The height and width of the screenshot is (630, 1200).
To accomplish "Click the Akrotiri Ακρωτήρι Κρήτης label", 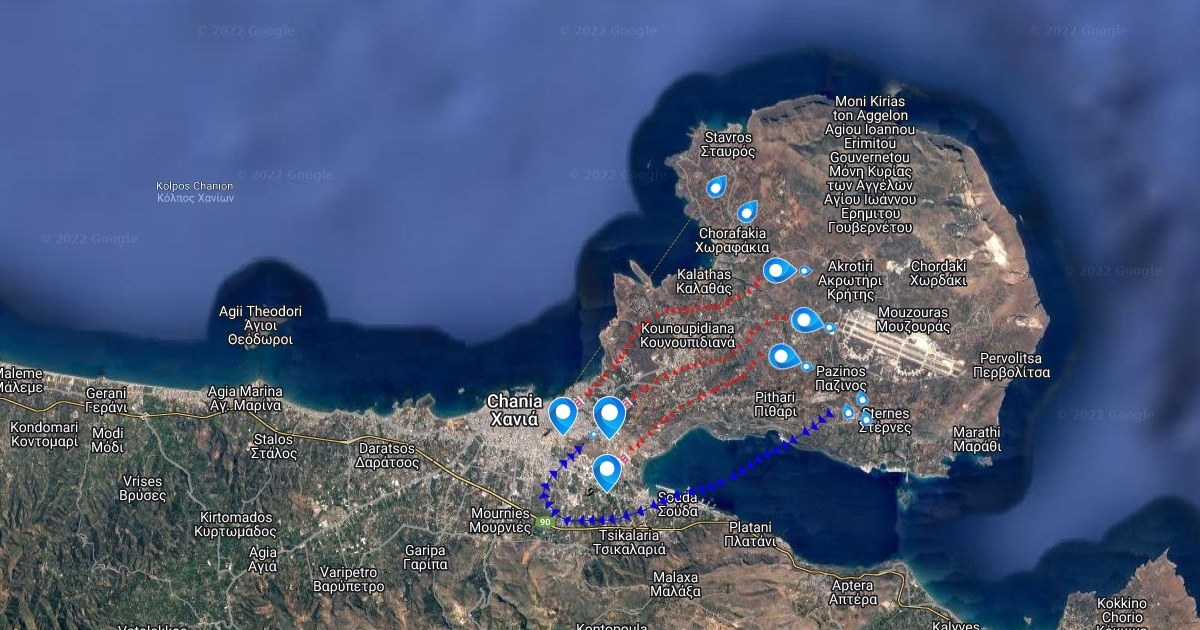I will click(x=848, y=282).
